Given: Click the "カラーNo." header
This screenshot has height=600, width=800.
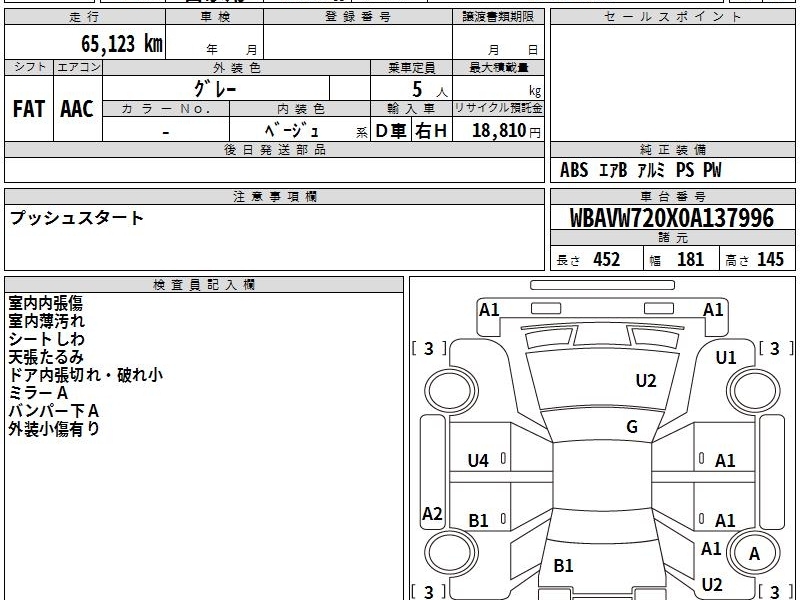Looking at the screenshot, I should click(x=166, y=109).
